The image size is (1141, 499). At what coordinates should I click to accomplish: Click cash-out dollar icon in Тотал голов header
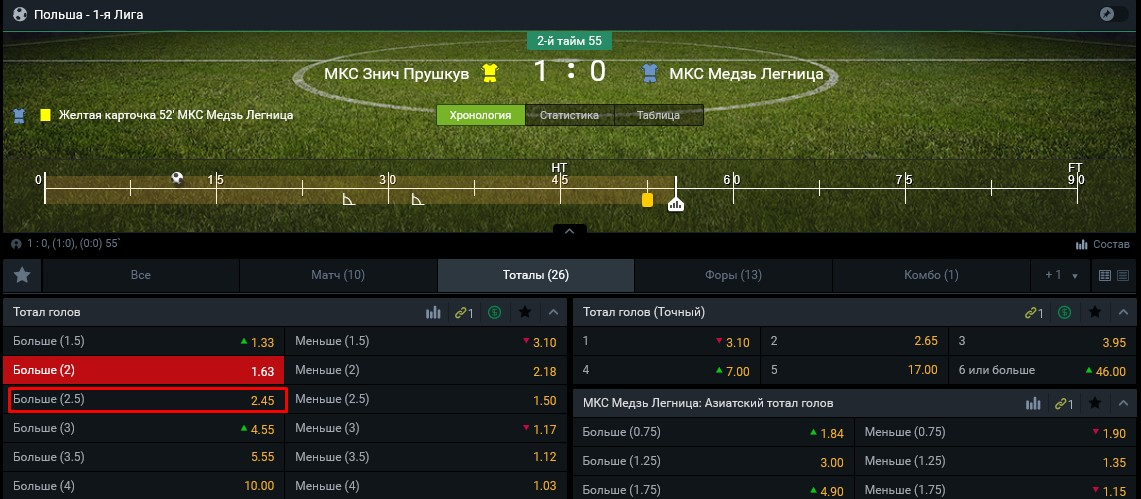tap(494, 312)
